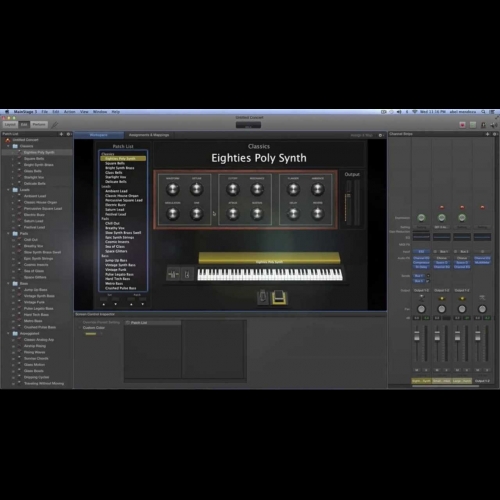Viewport: 500px width, 500px height.
Task: Collapse the Arpeggiated folder
Action: point(8,333)
